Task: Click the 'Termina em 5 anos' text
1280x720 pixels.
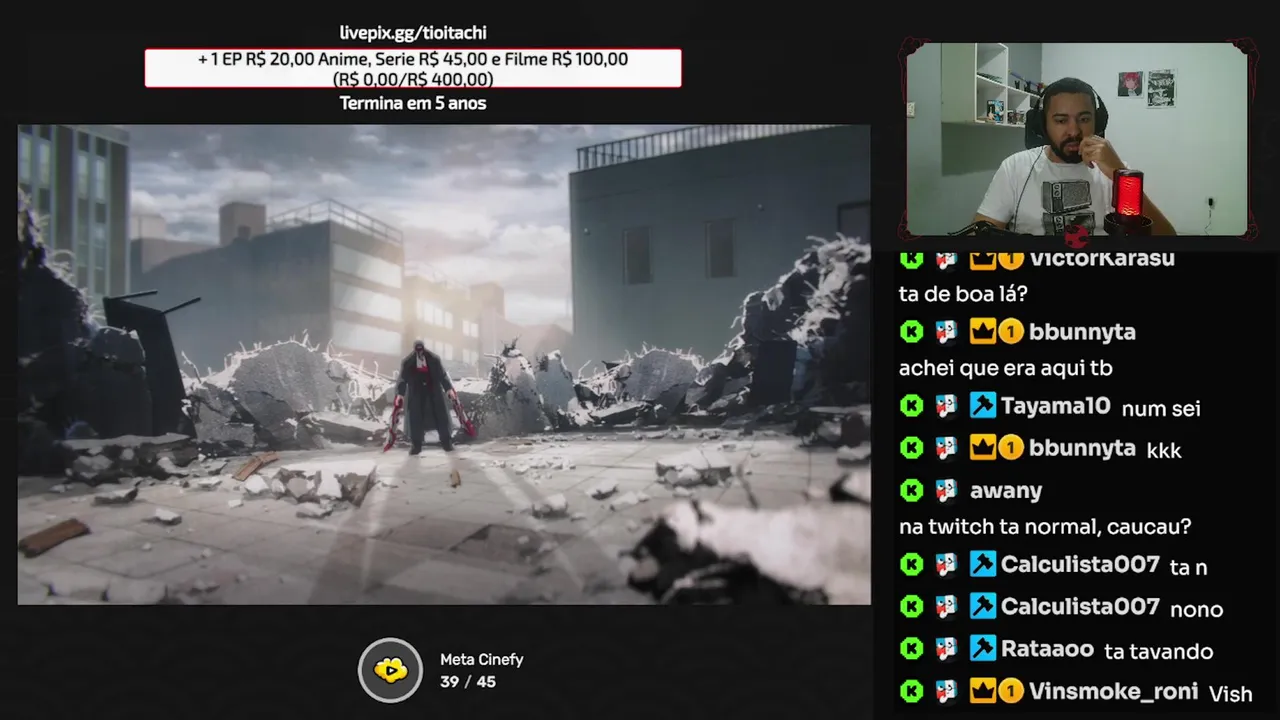Action: 413,103
